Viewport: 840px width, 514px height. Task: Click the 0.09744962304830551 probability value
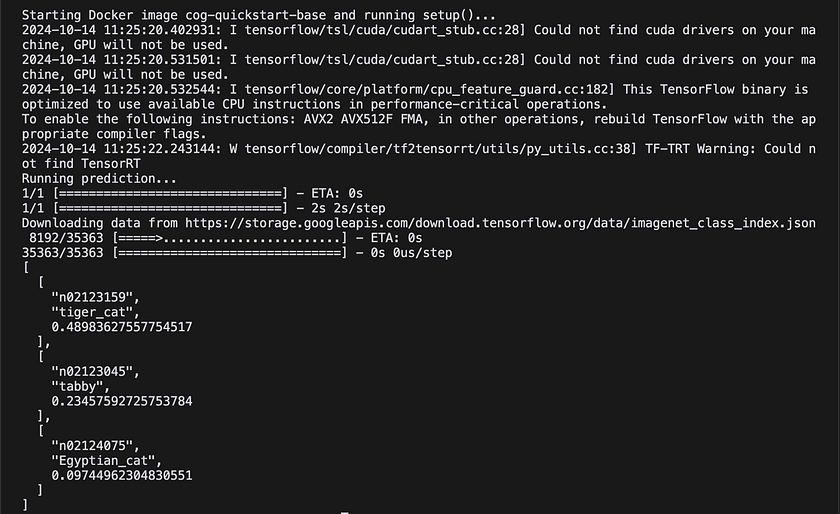tap(122, 476)
